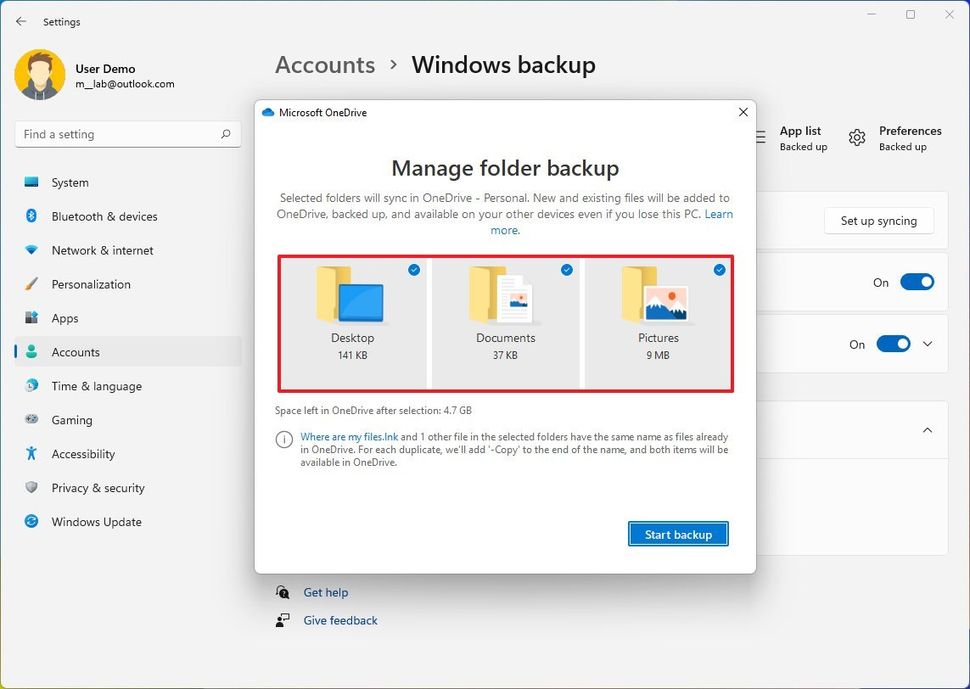The image size is (970, 689).
Task: Expand the chevron beside the second toggle
Action: coord(927,344)
